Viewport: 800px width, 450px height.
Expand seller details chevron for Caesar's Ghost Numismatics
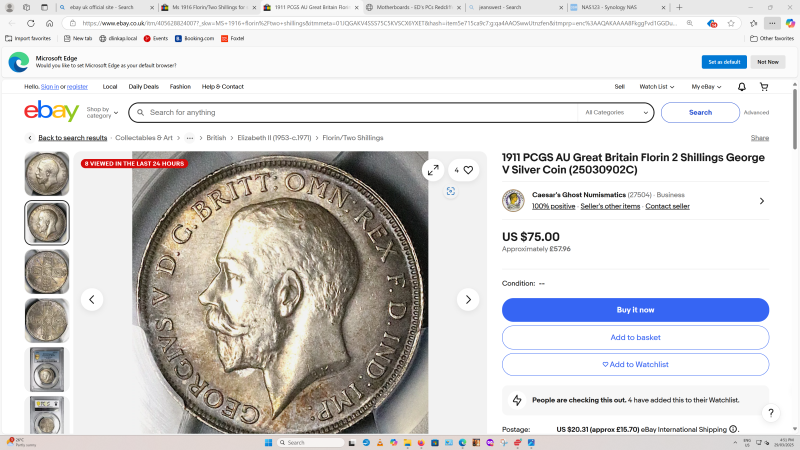(761, 201)
